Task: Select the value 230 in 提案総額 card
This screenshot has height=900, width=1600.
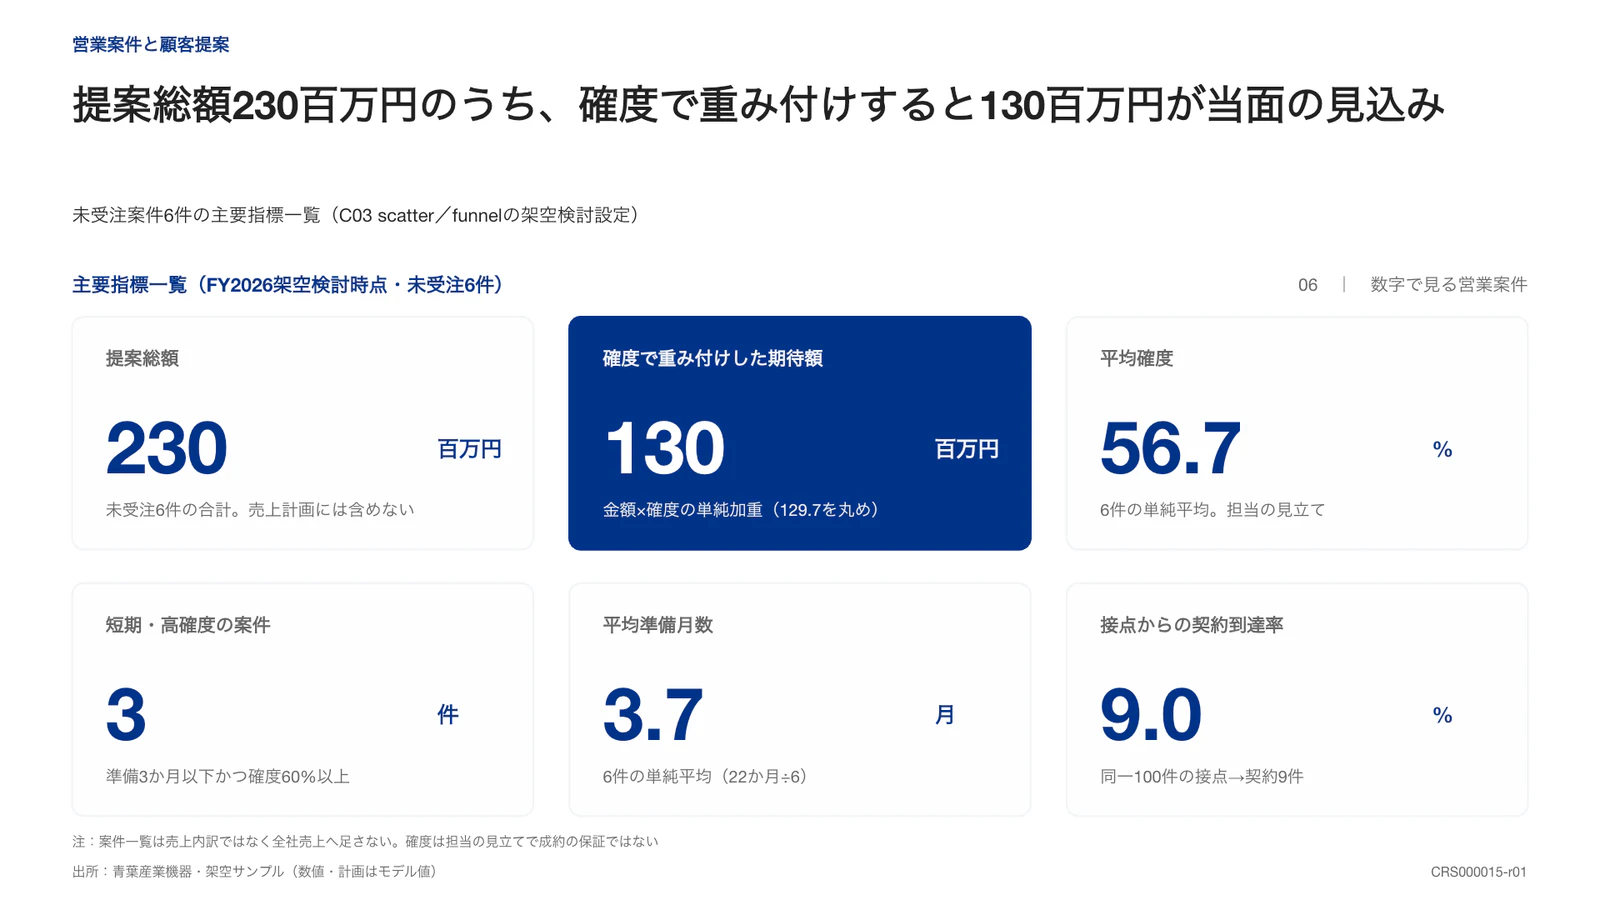Action: pos(166,448)
